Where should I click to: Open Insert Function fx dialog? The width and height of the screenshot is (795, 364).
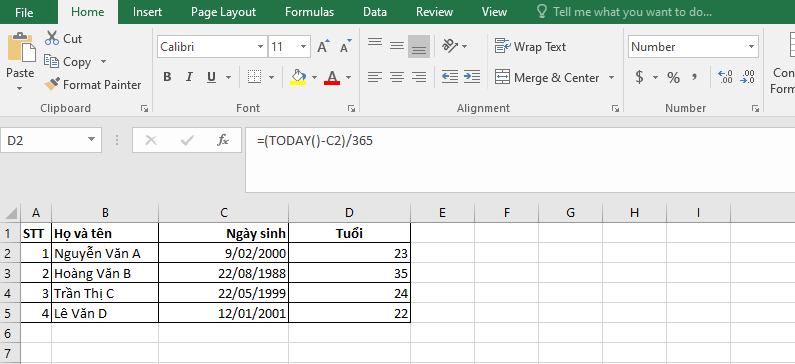[223, 140]
